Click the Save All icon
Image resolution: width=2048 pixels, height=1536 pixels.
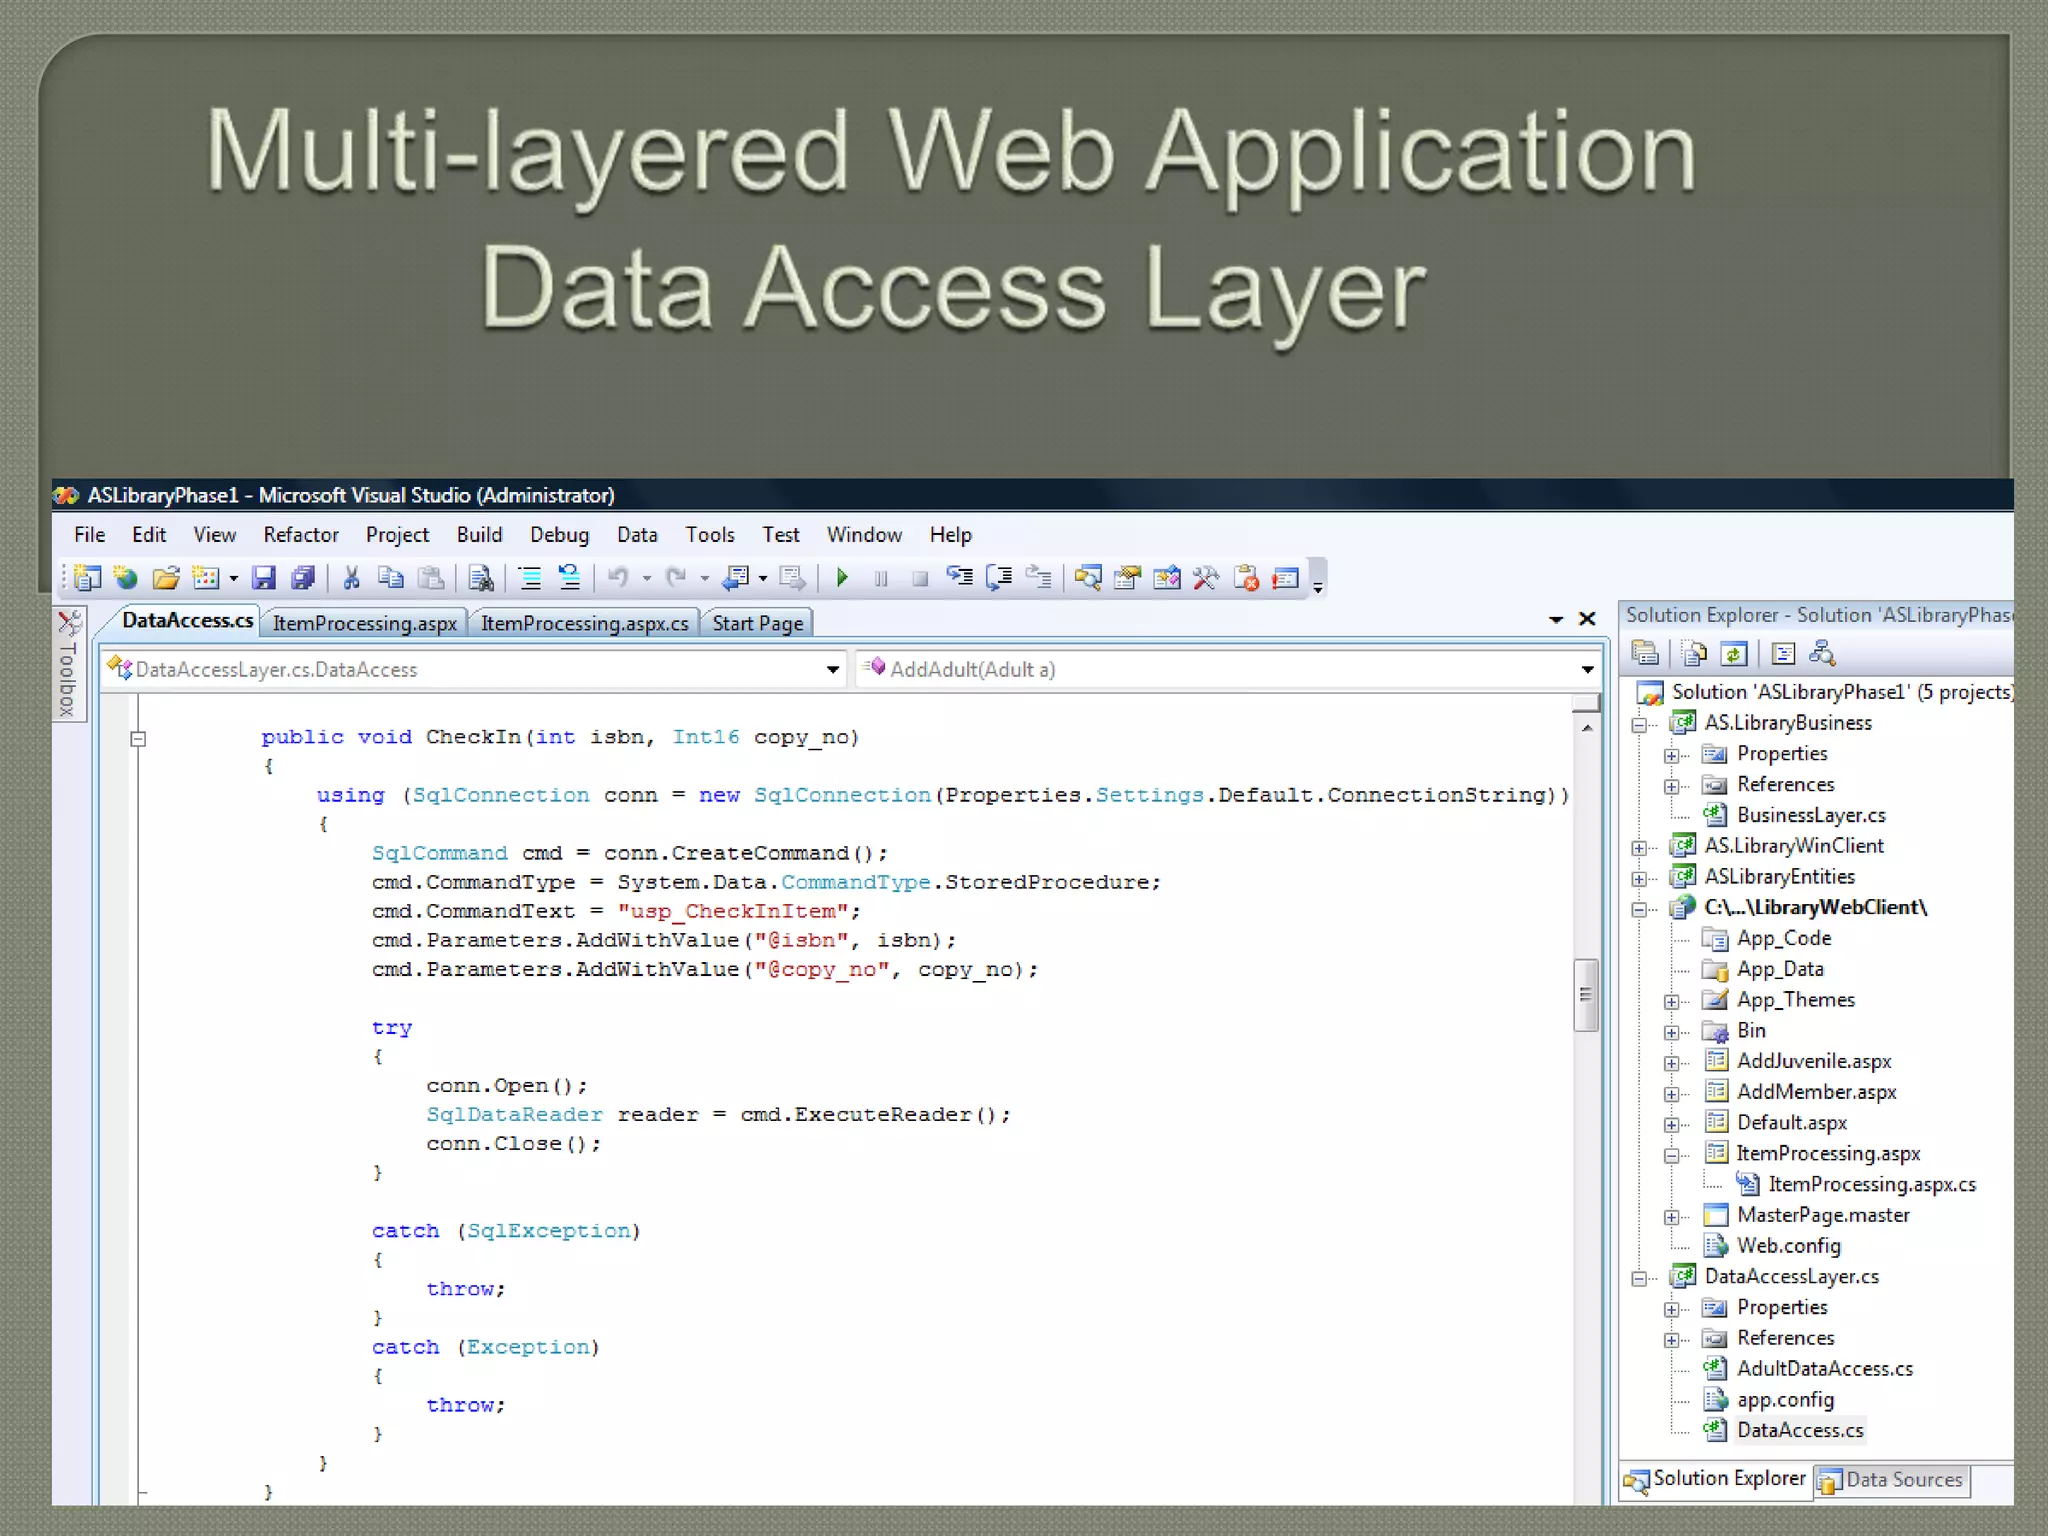(302, 578)
